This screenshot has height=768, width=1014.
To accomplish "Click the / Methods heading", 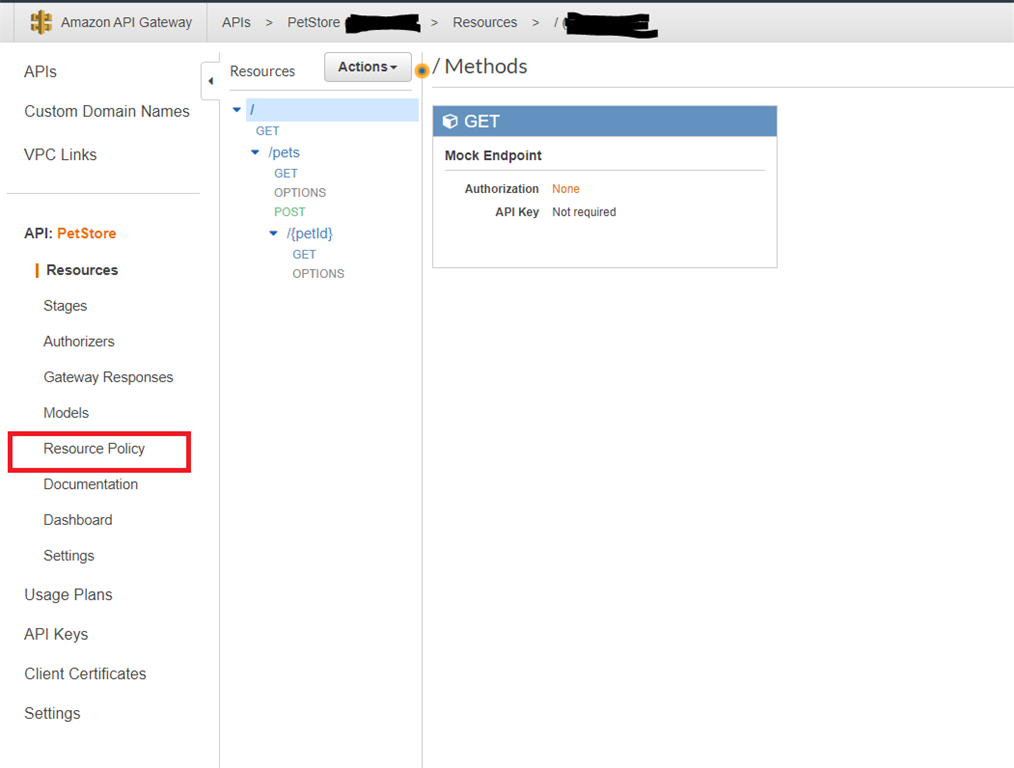I will pos(480,66).
